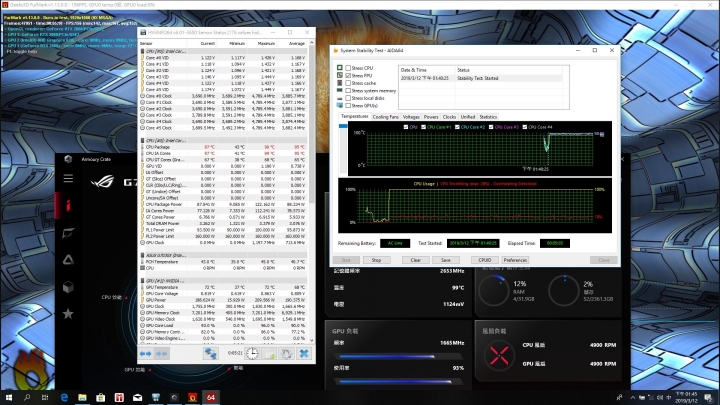Select Stability Test Started log row
The image size is (720, 405).
pyautogui.click(x=481, y=78)
